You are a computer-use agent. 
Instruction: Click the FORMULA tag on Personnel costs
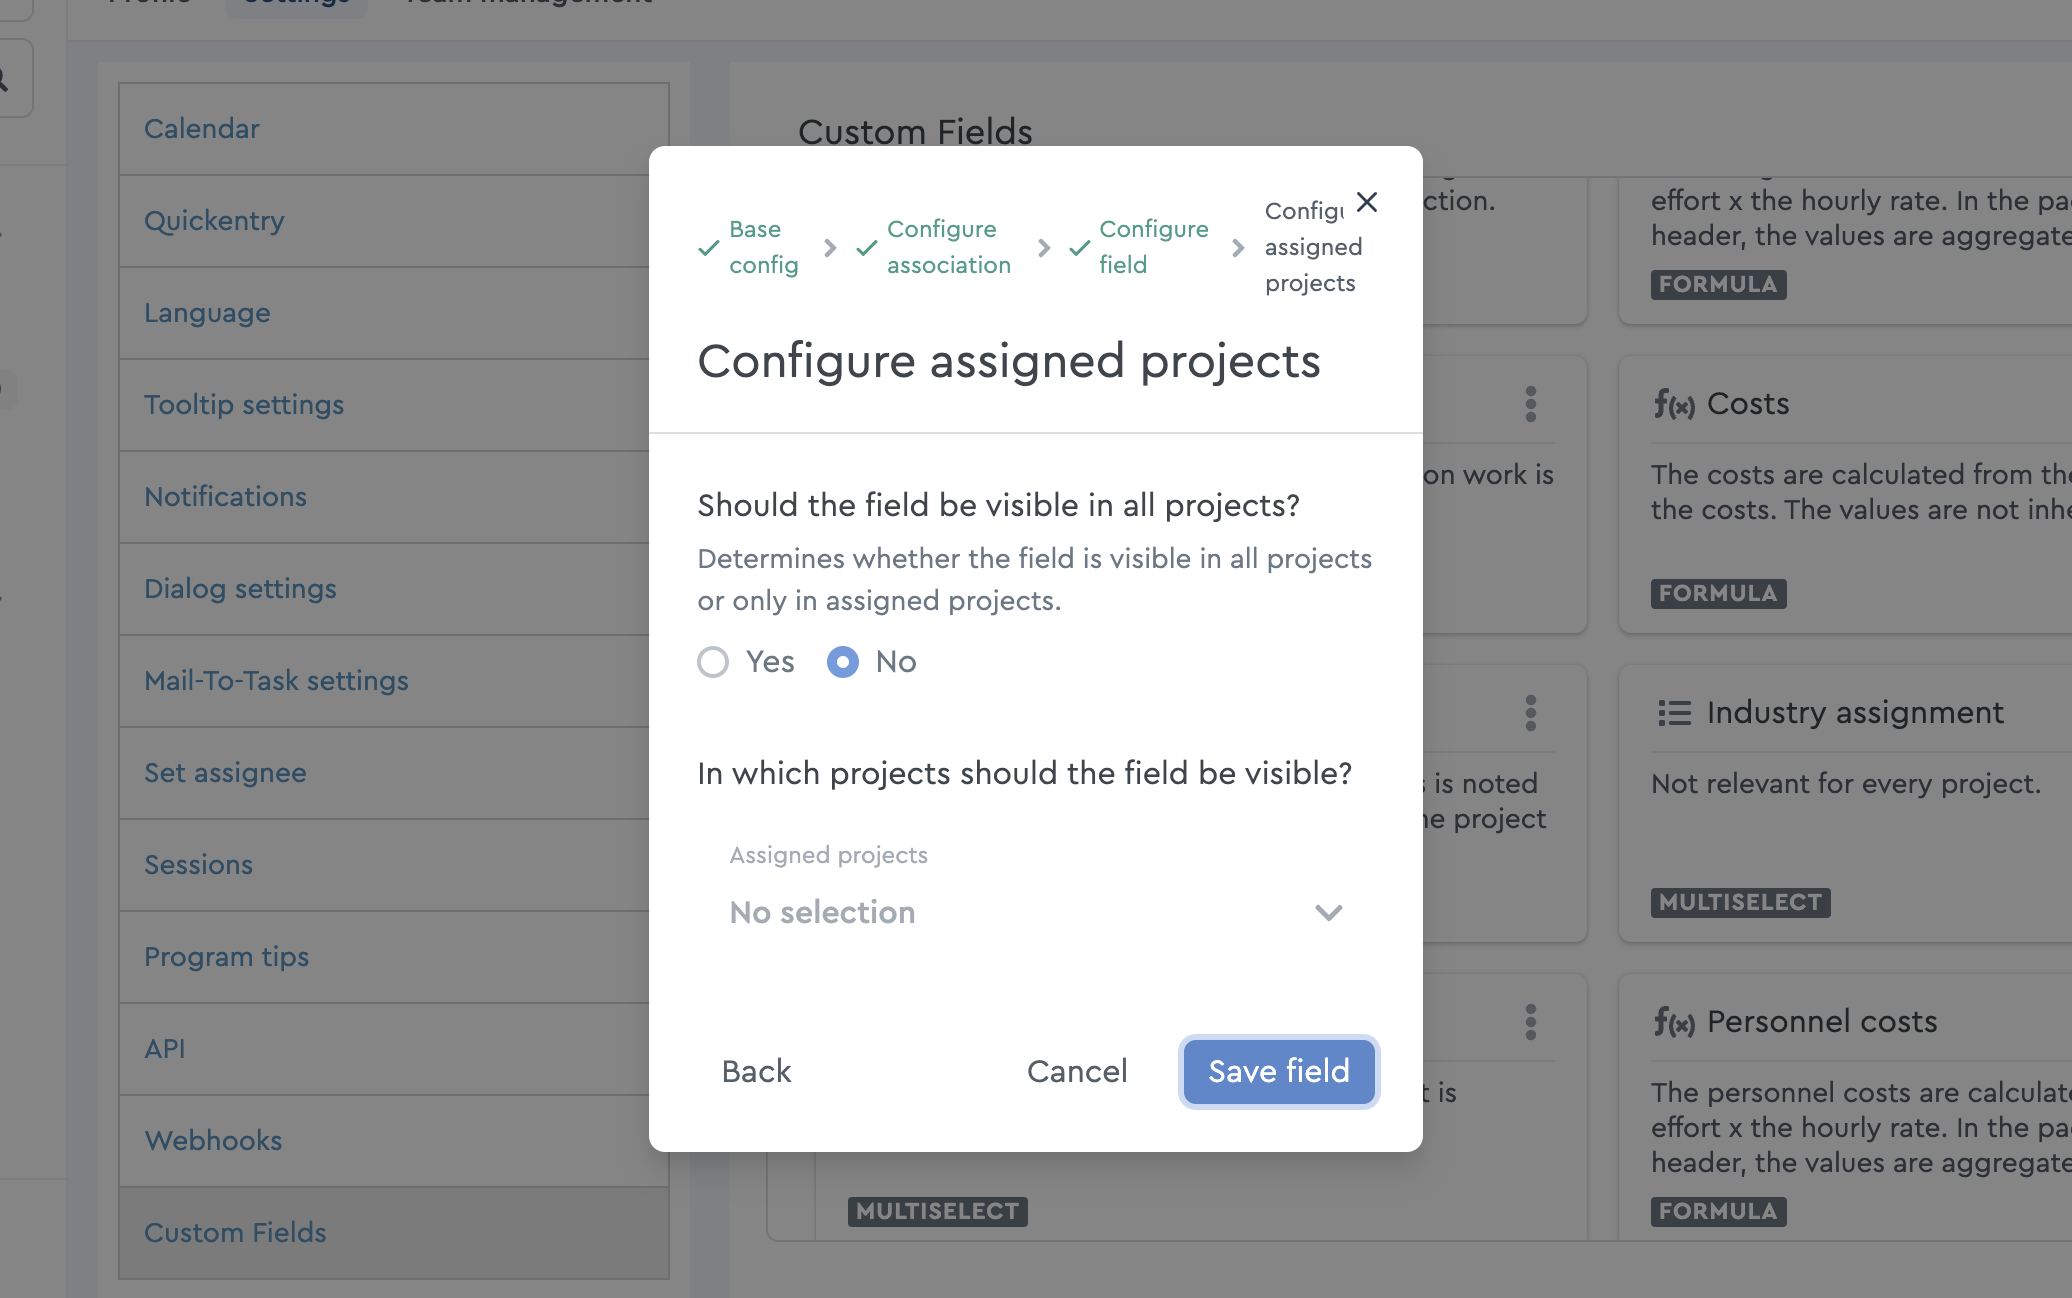pyautogui.click(x=1718, y=1211)
